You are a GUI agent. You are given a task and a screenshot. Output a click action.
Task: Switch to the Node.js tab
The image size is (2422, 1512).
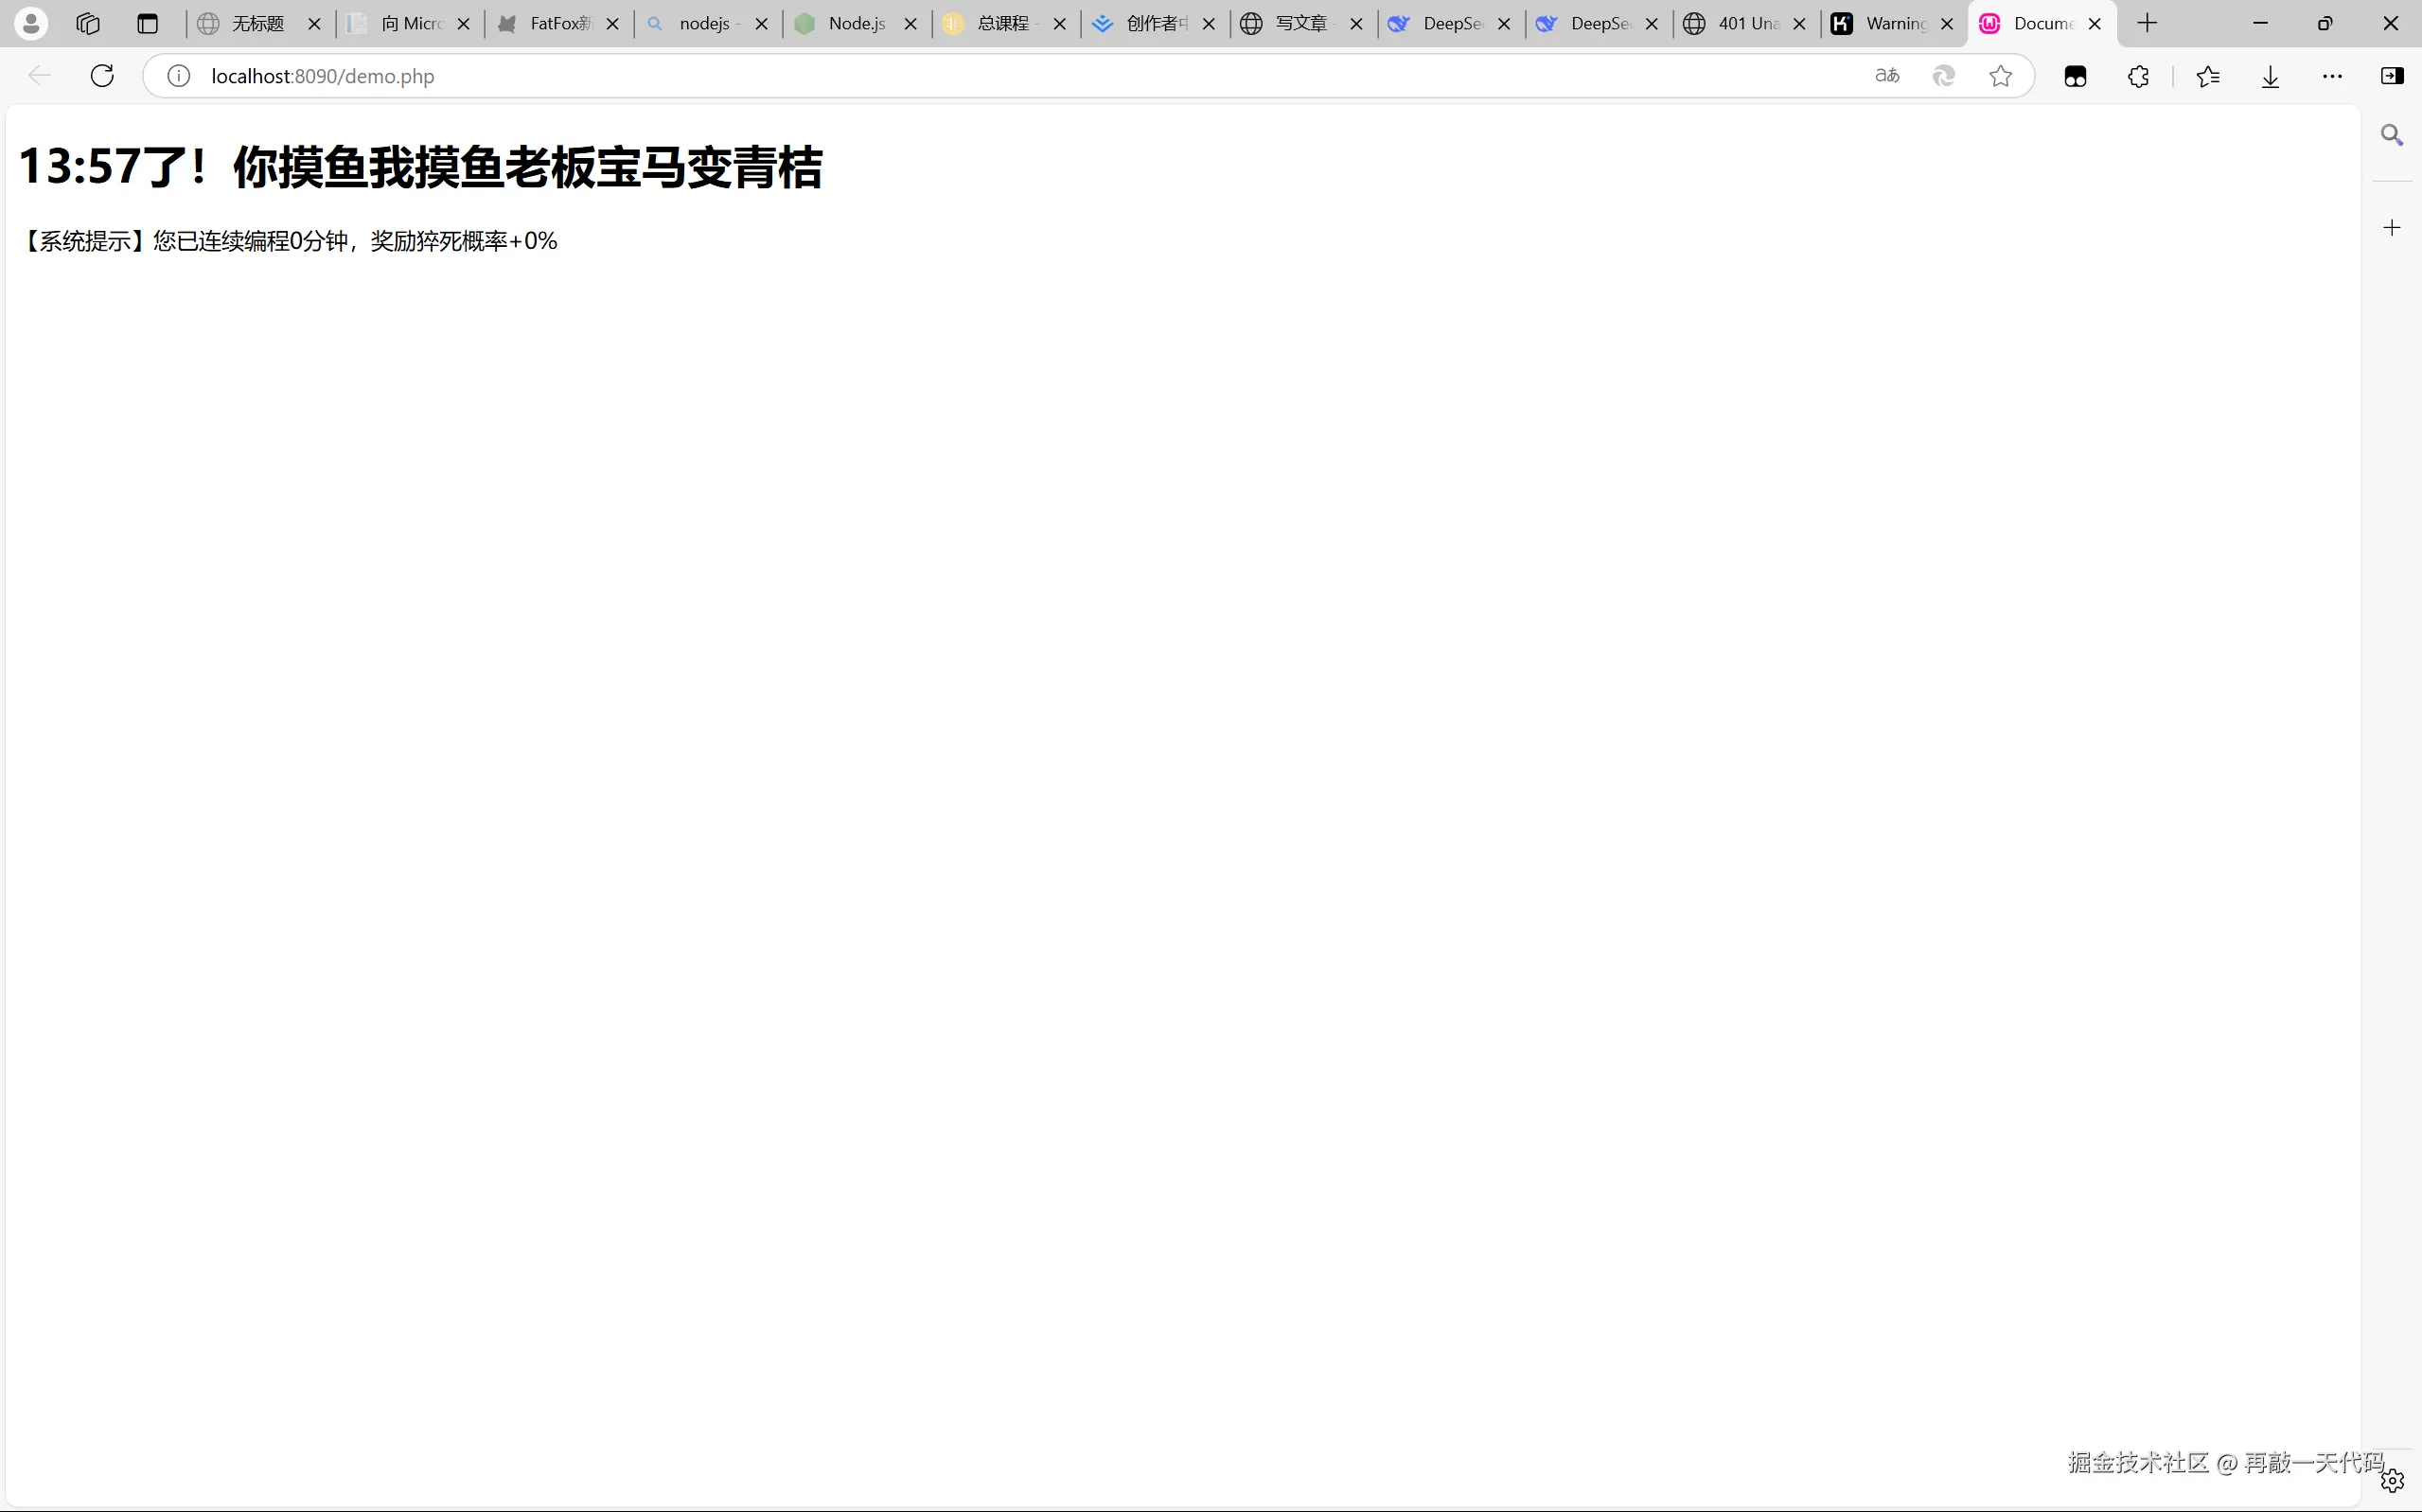(855, 23)
